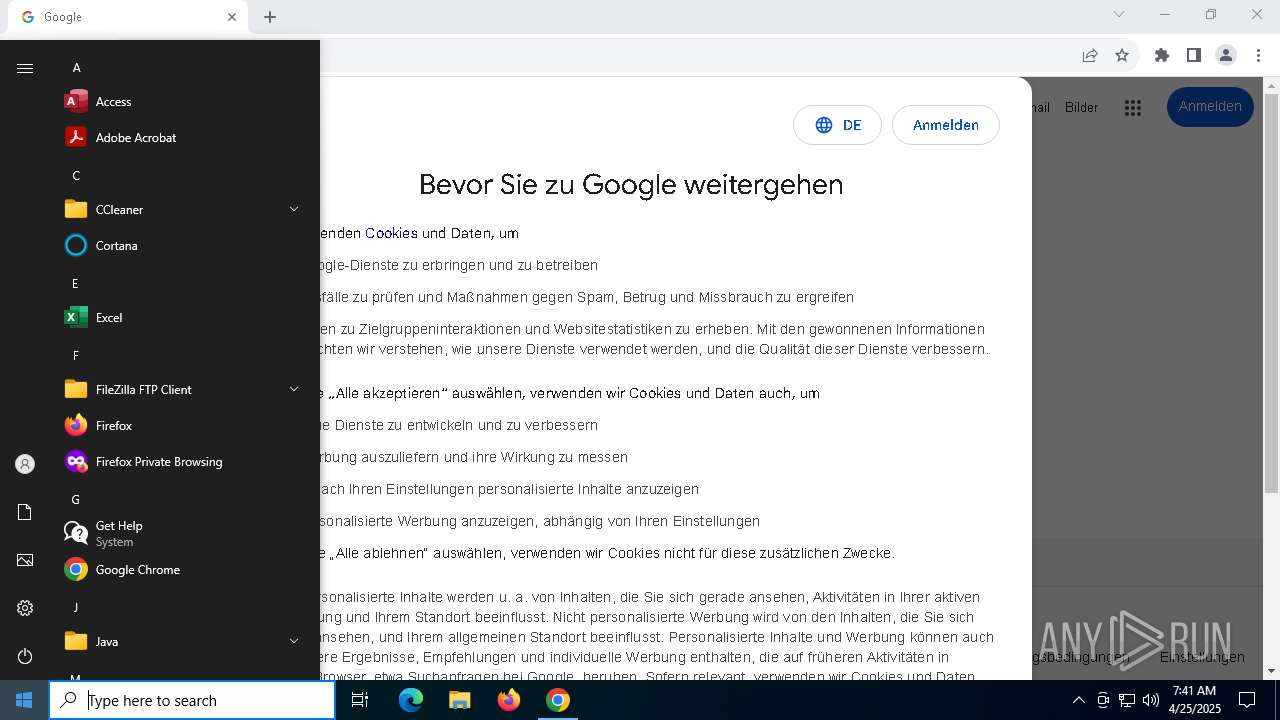This screenshot has height=720, width=1280.
Task: Open the clock showing 7:41 AM
Action: tap(1194, 700)
